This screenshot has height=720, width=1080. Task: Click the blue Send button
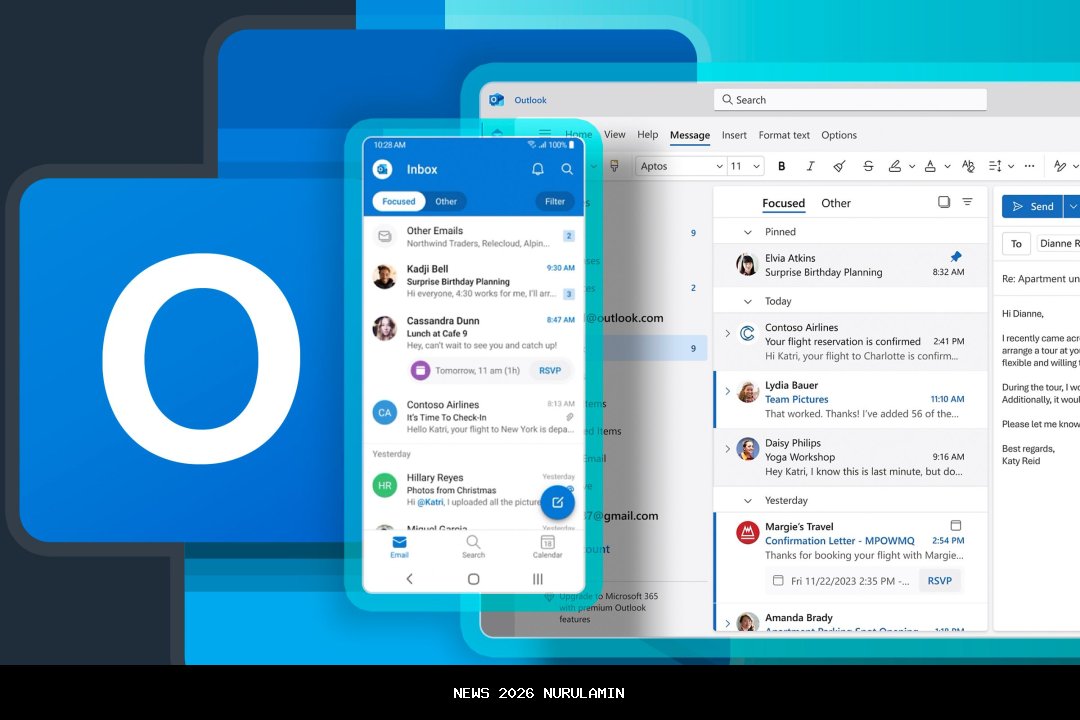1033,206
